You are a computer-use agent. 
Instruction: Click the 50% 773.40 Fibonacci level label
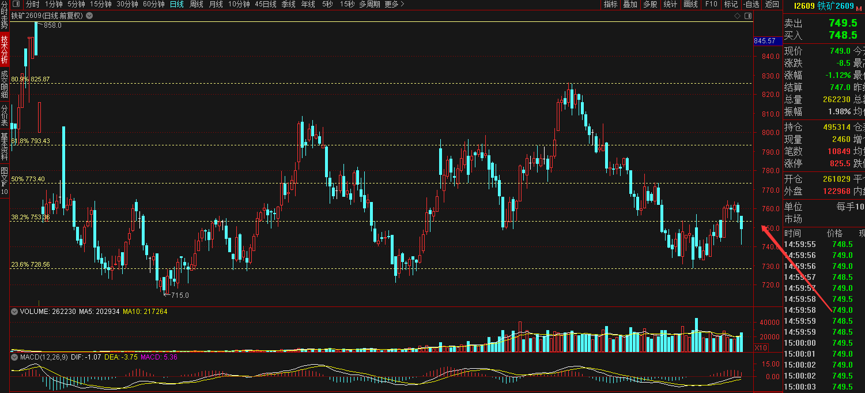(28, 179)
